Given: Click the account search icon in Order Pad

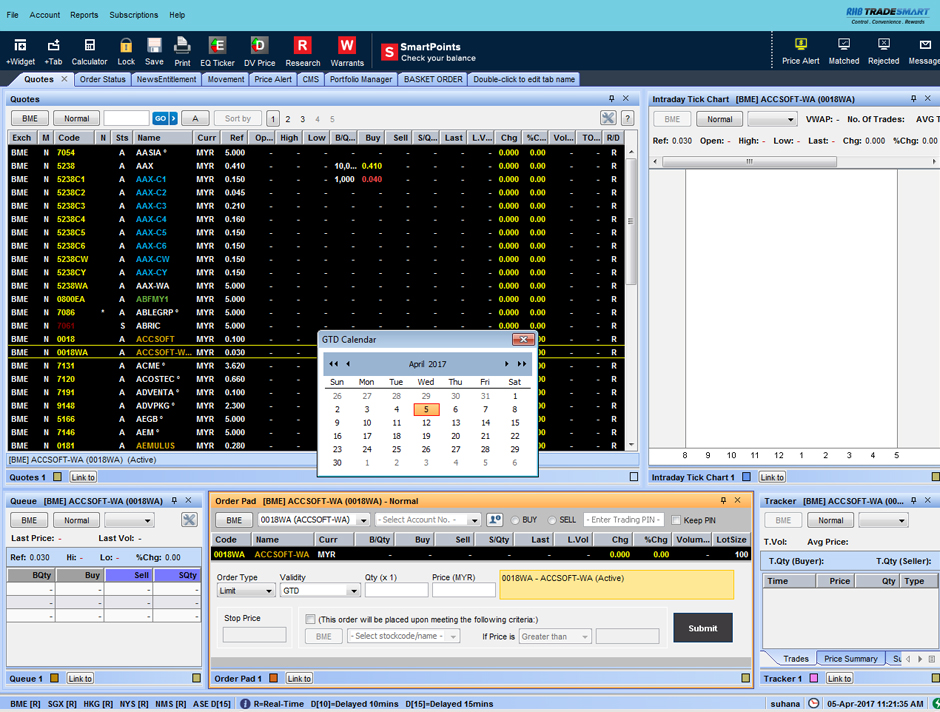Looking at the screenshot, I should [495, 520].
